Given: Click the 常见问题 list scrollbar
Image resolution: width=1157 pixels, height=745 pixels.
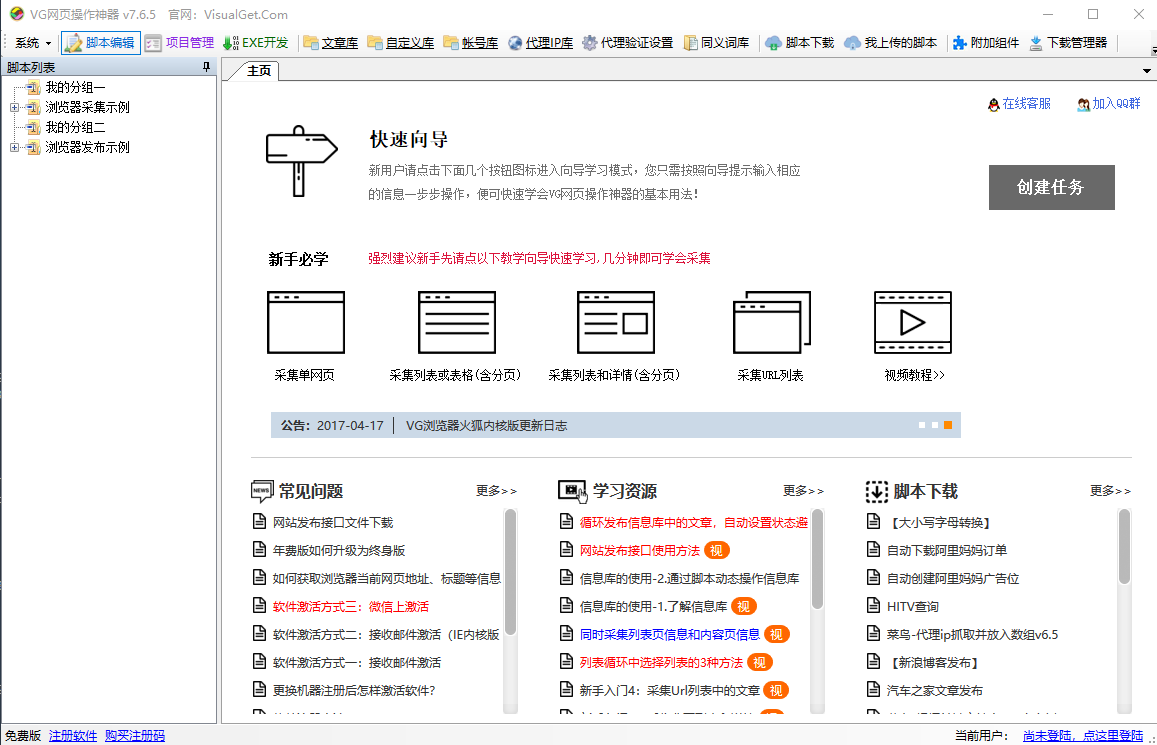Looking at the screenshot, I should [510, 572].
